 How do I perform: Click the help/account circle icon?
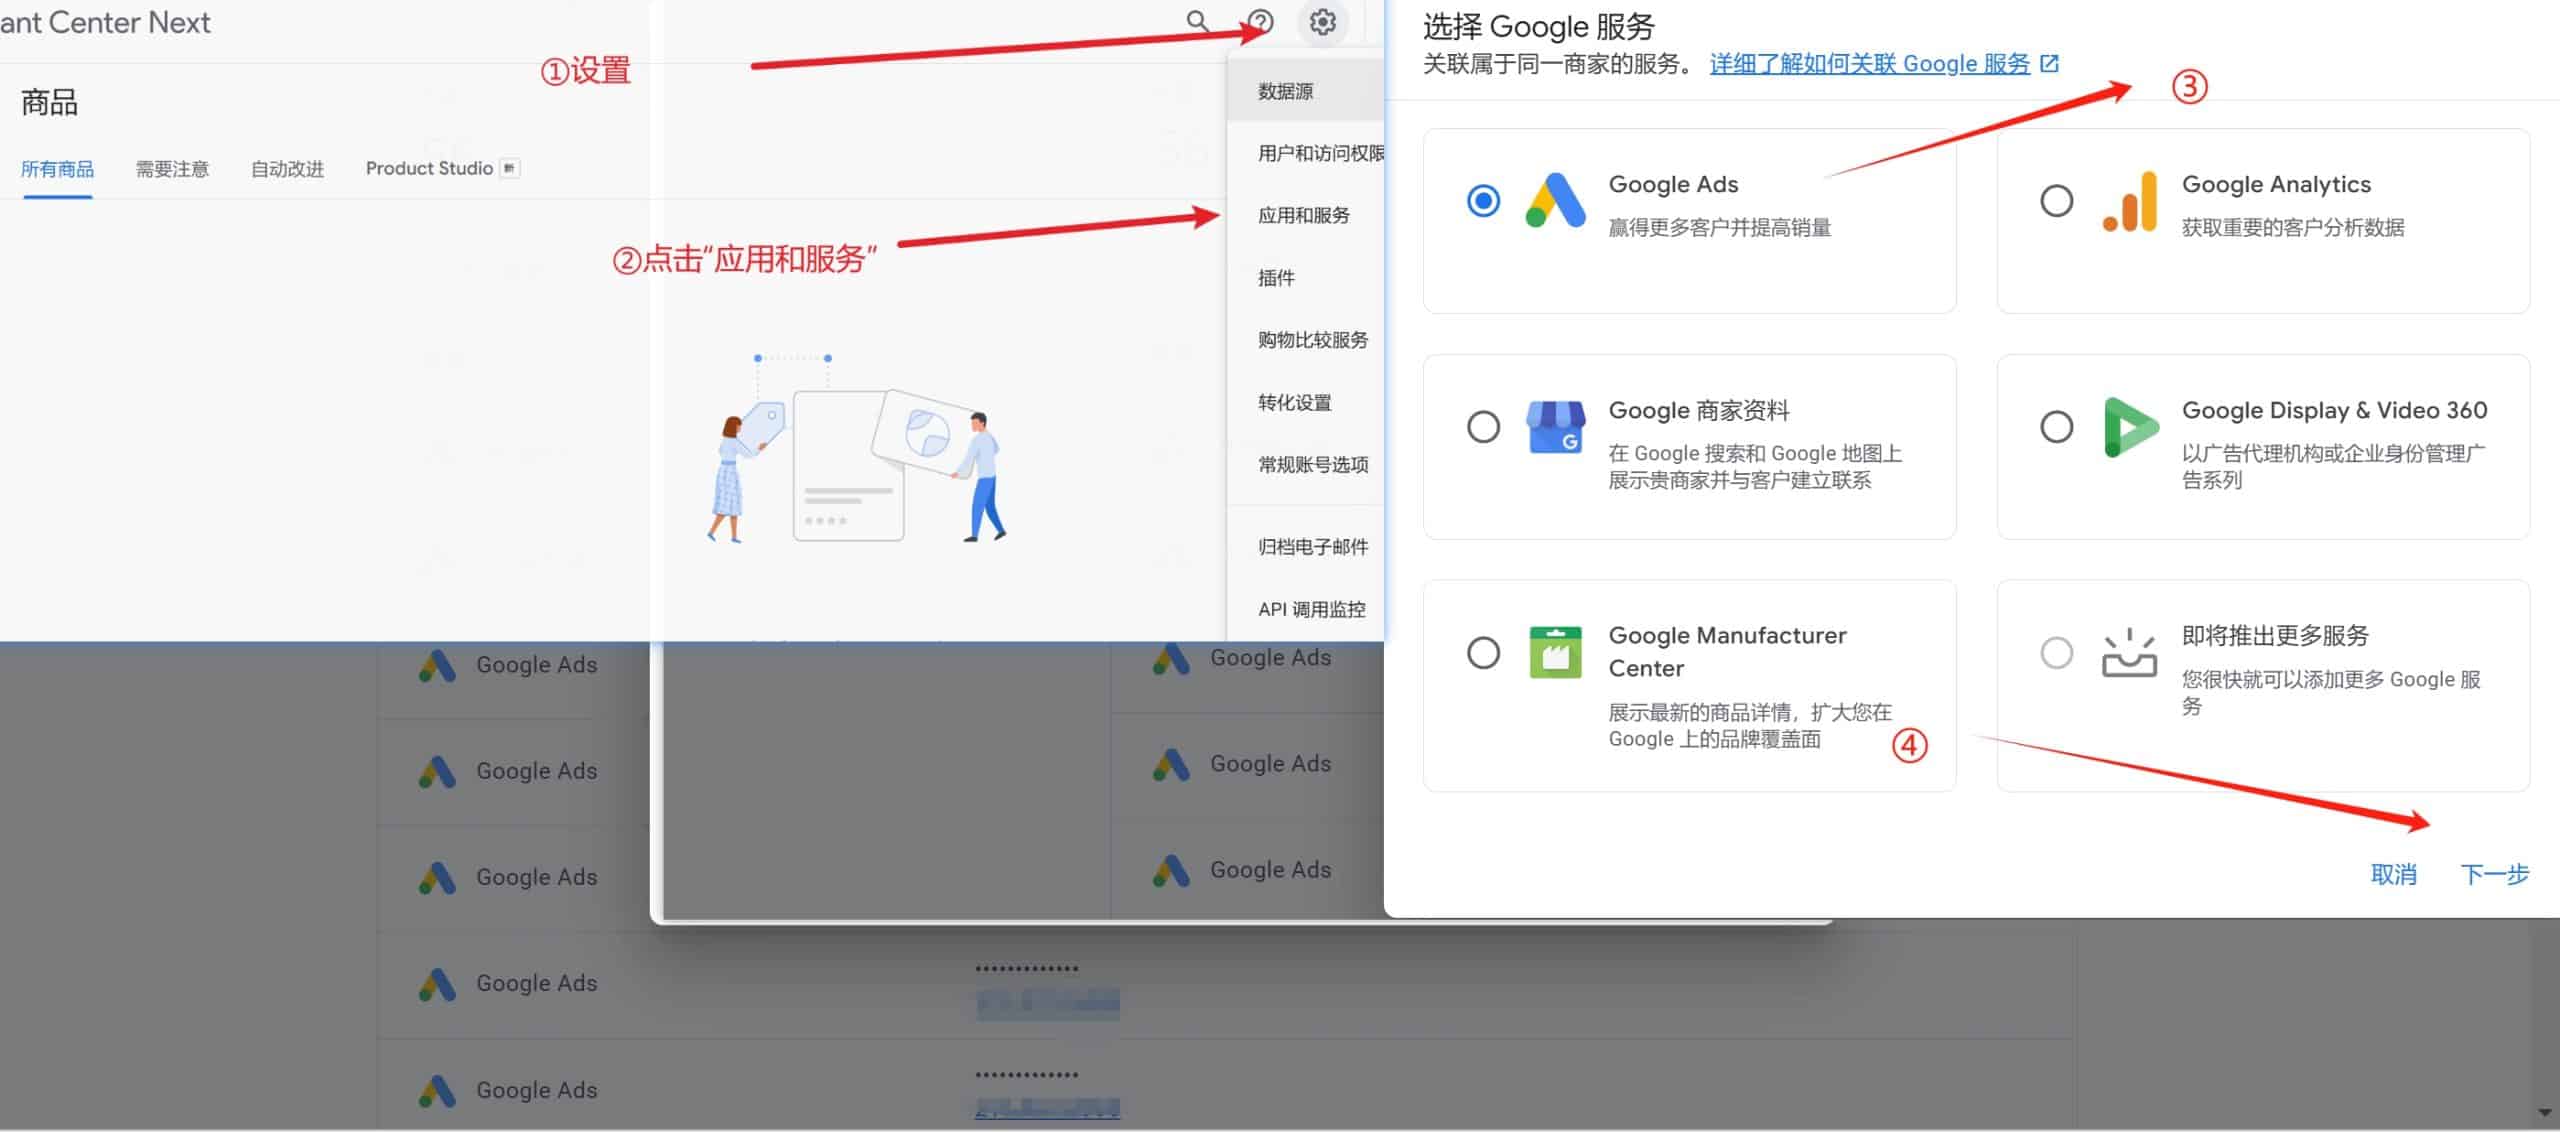[x=1257, y=21]
